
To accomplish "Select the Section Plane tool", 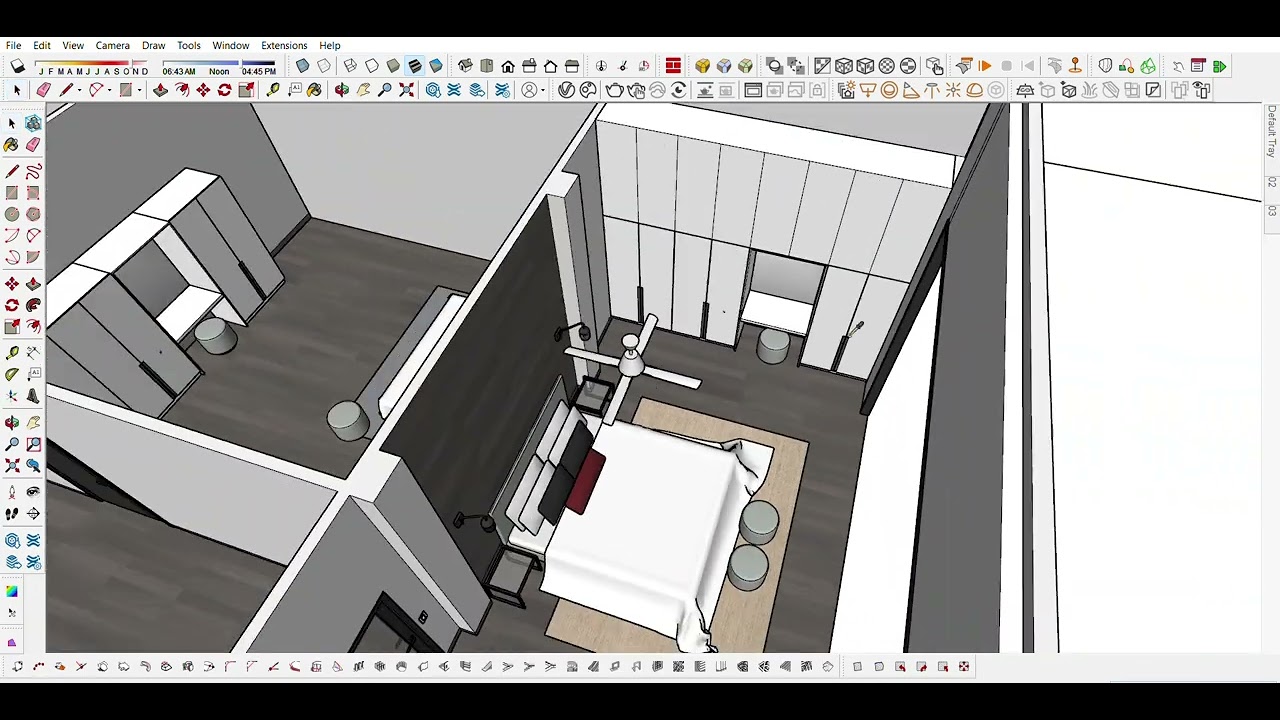I will [33, 514].
